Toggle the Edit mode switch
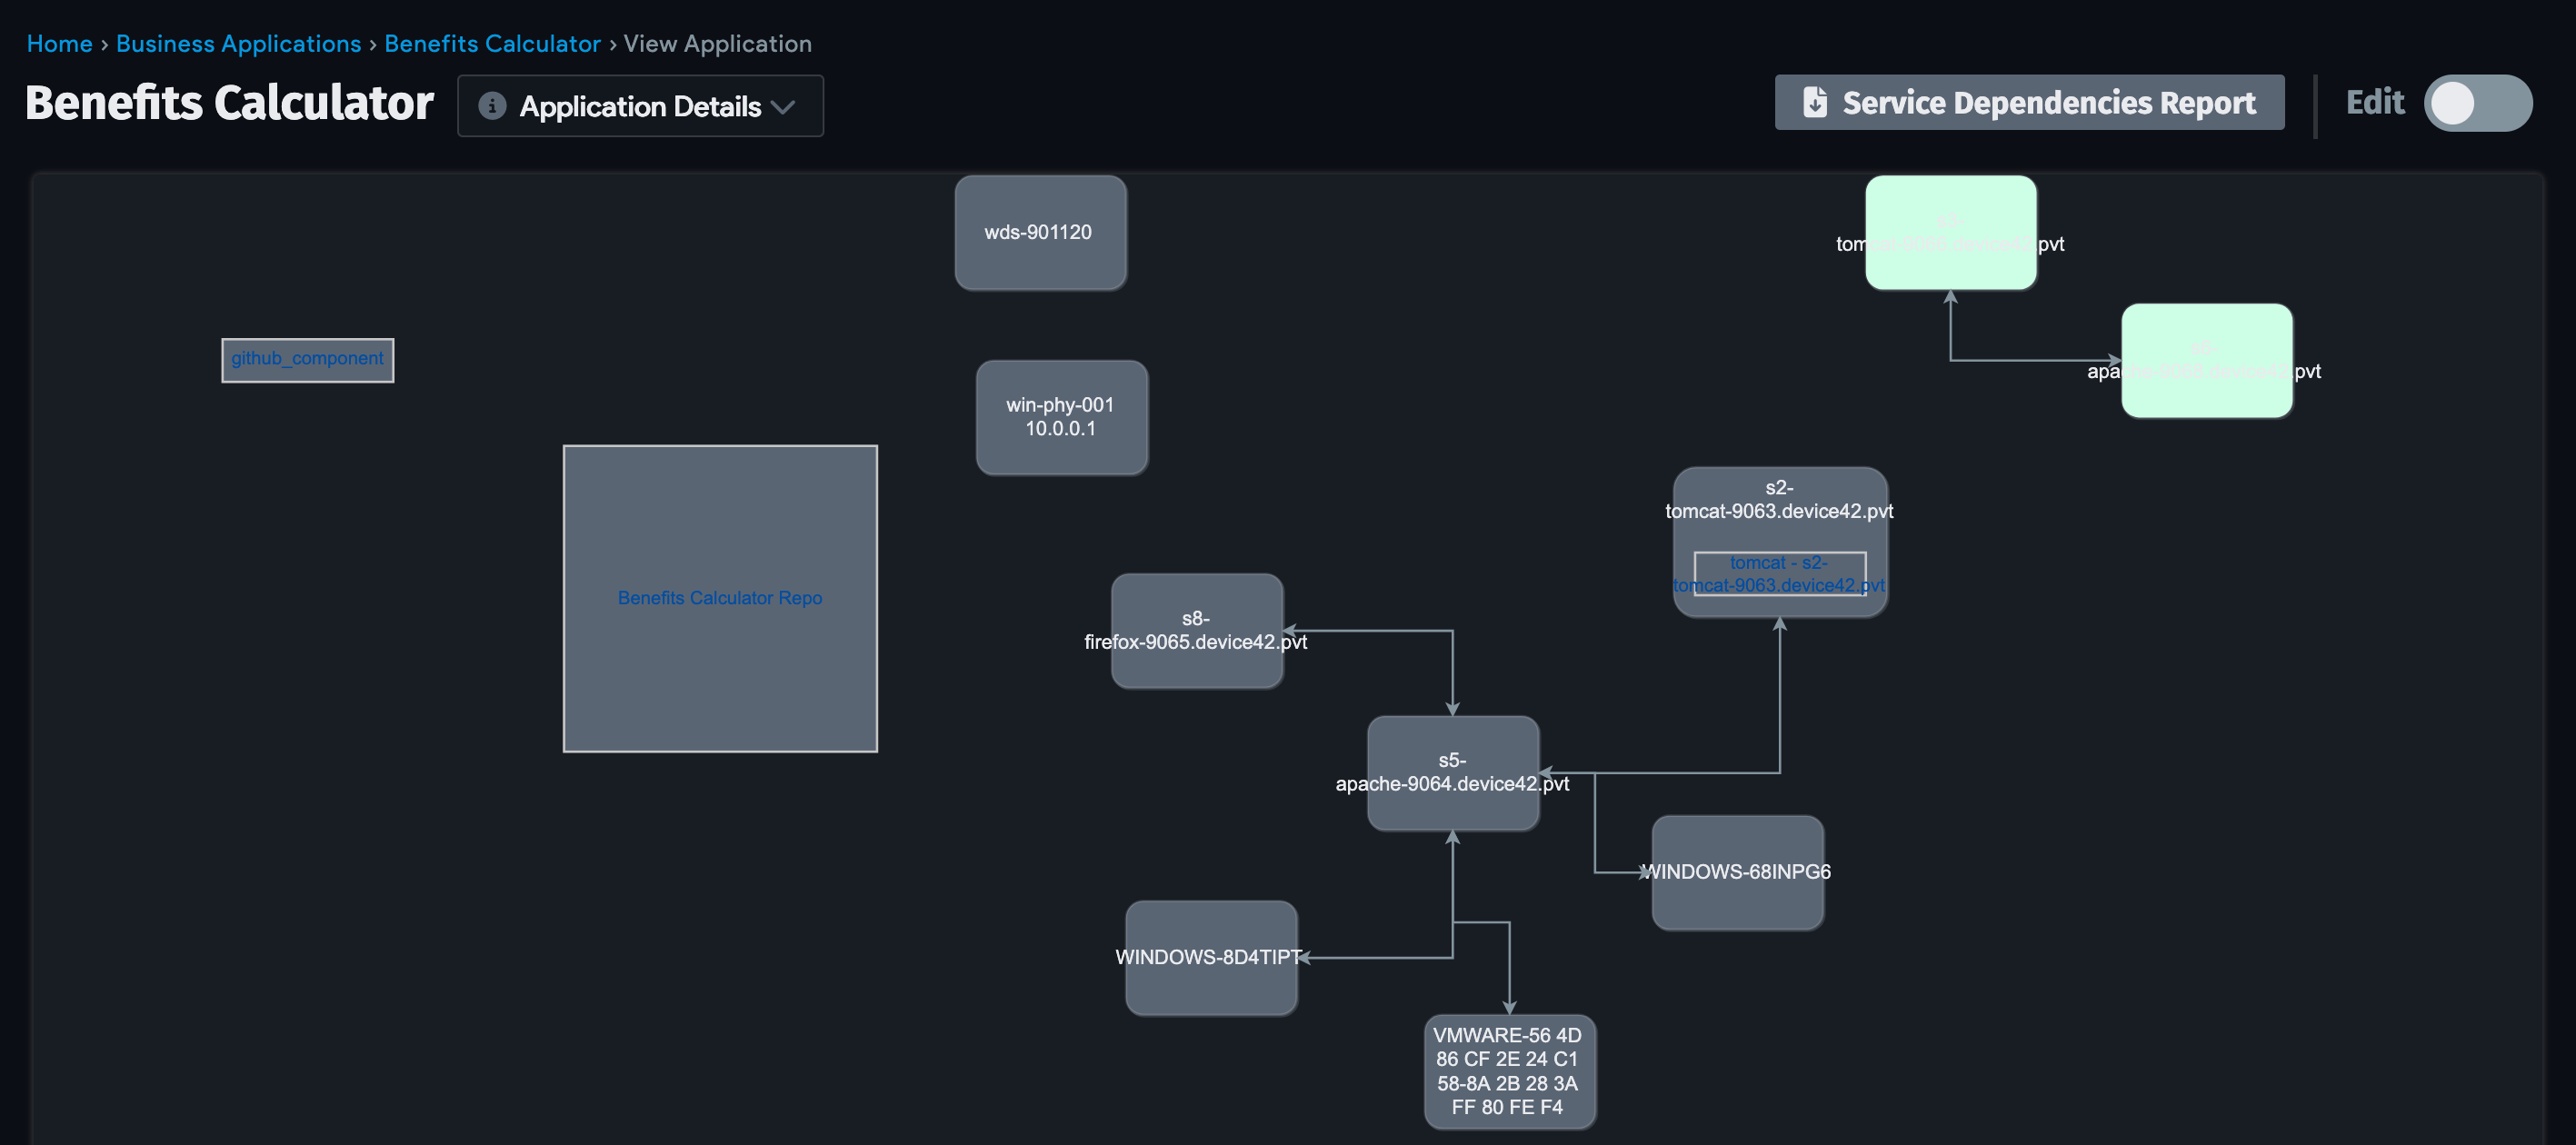The width and height of the screenshot is (2576, 1145). point(2477,102)
